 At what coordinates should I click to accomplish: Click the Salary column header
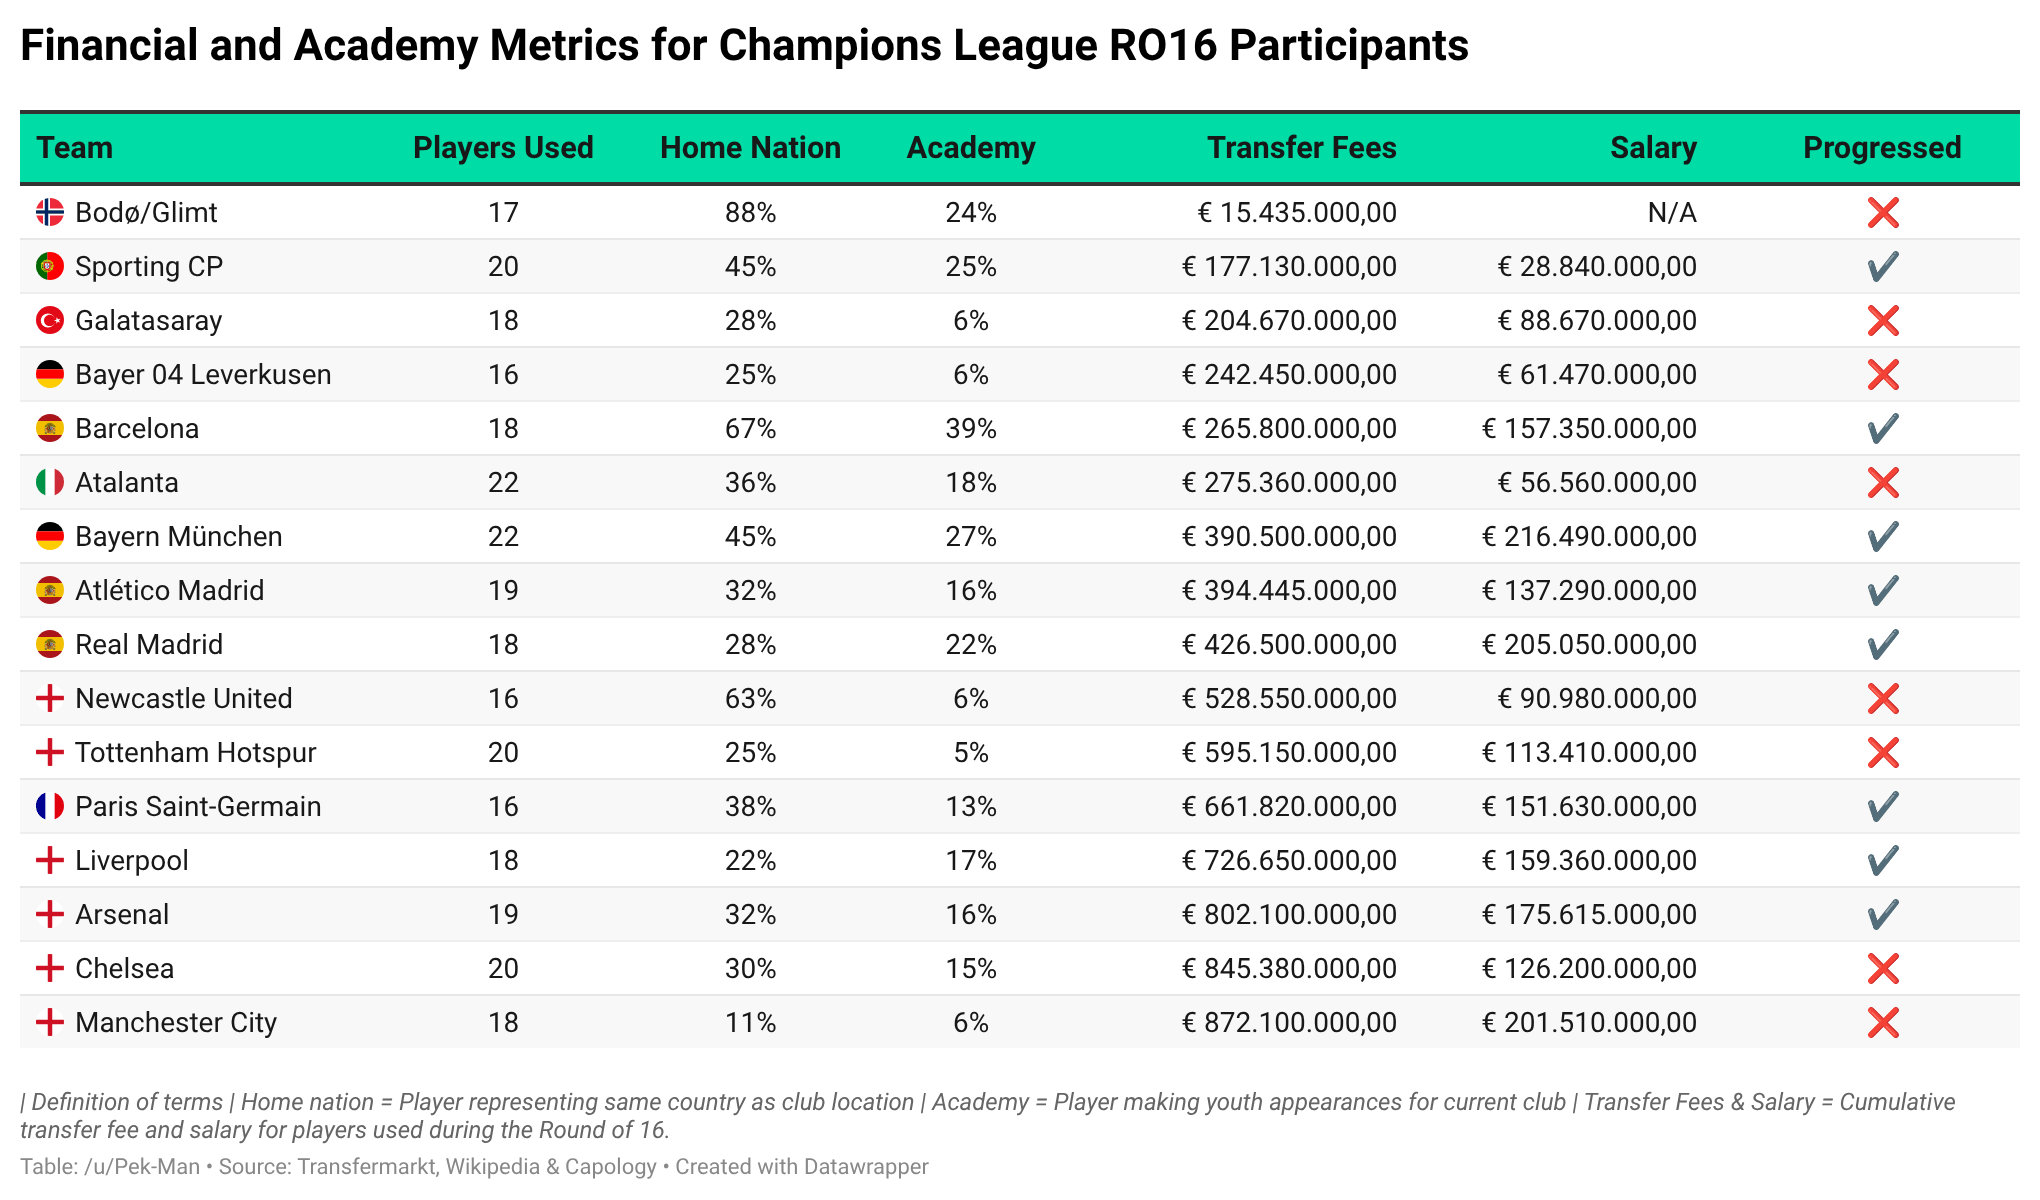pyautogui.click(x=1653, y=148)
